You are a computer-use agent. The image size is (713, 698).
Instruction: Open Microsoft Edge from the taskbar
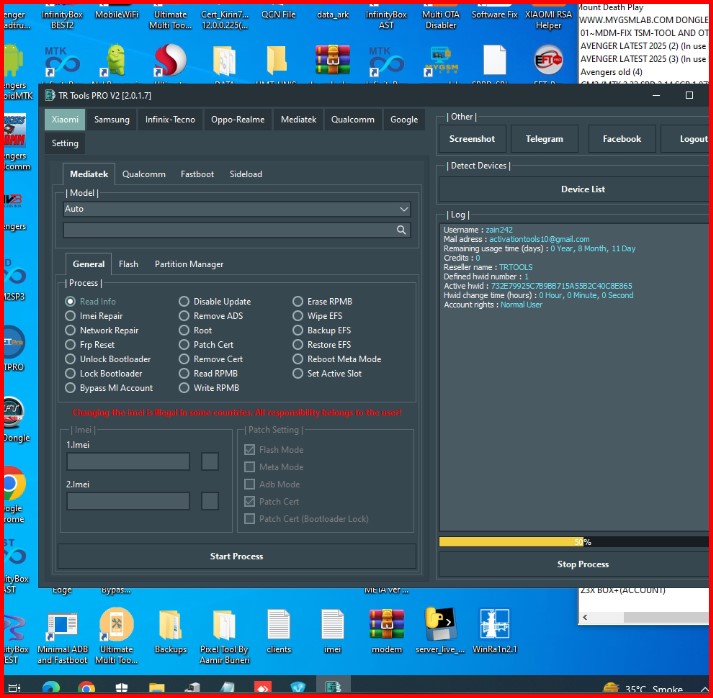pyautogui.click(x=50, y=688)
